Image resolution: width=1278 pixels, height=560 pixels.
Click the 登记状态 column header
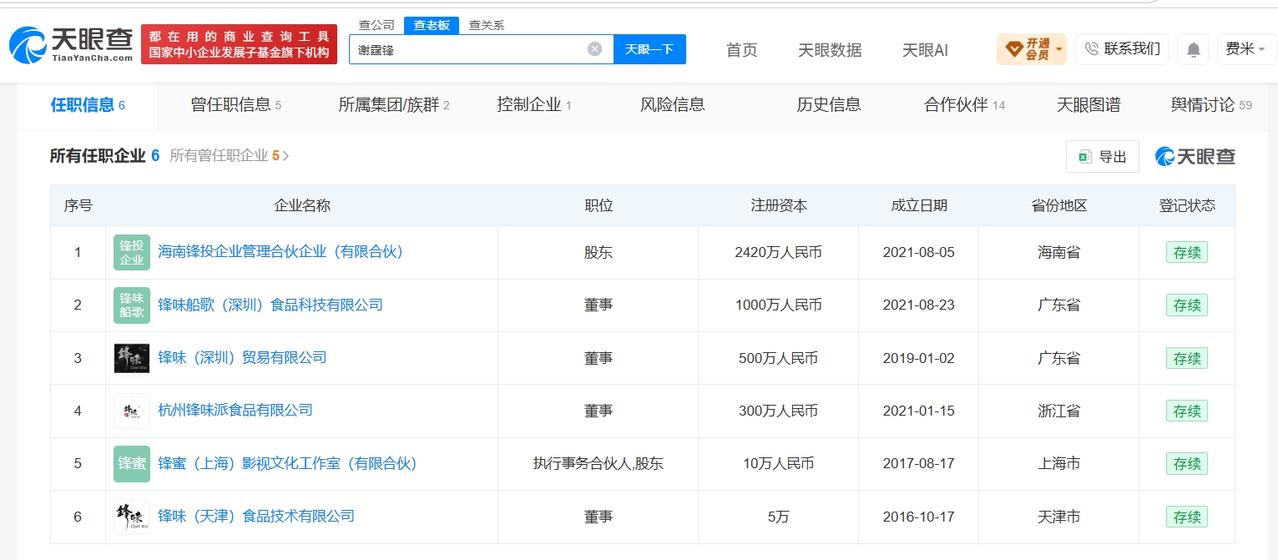click(1187, 206)
